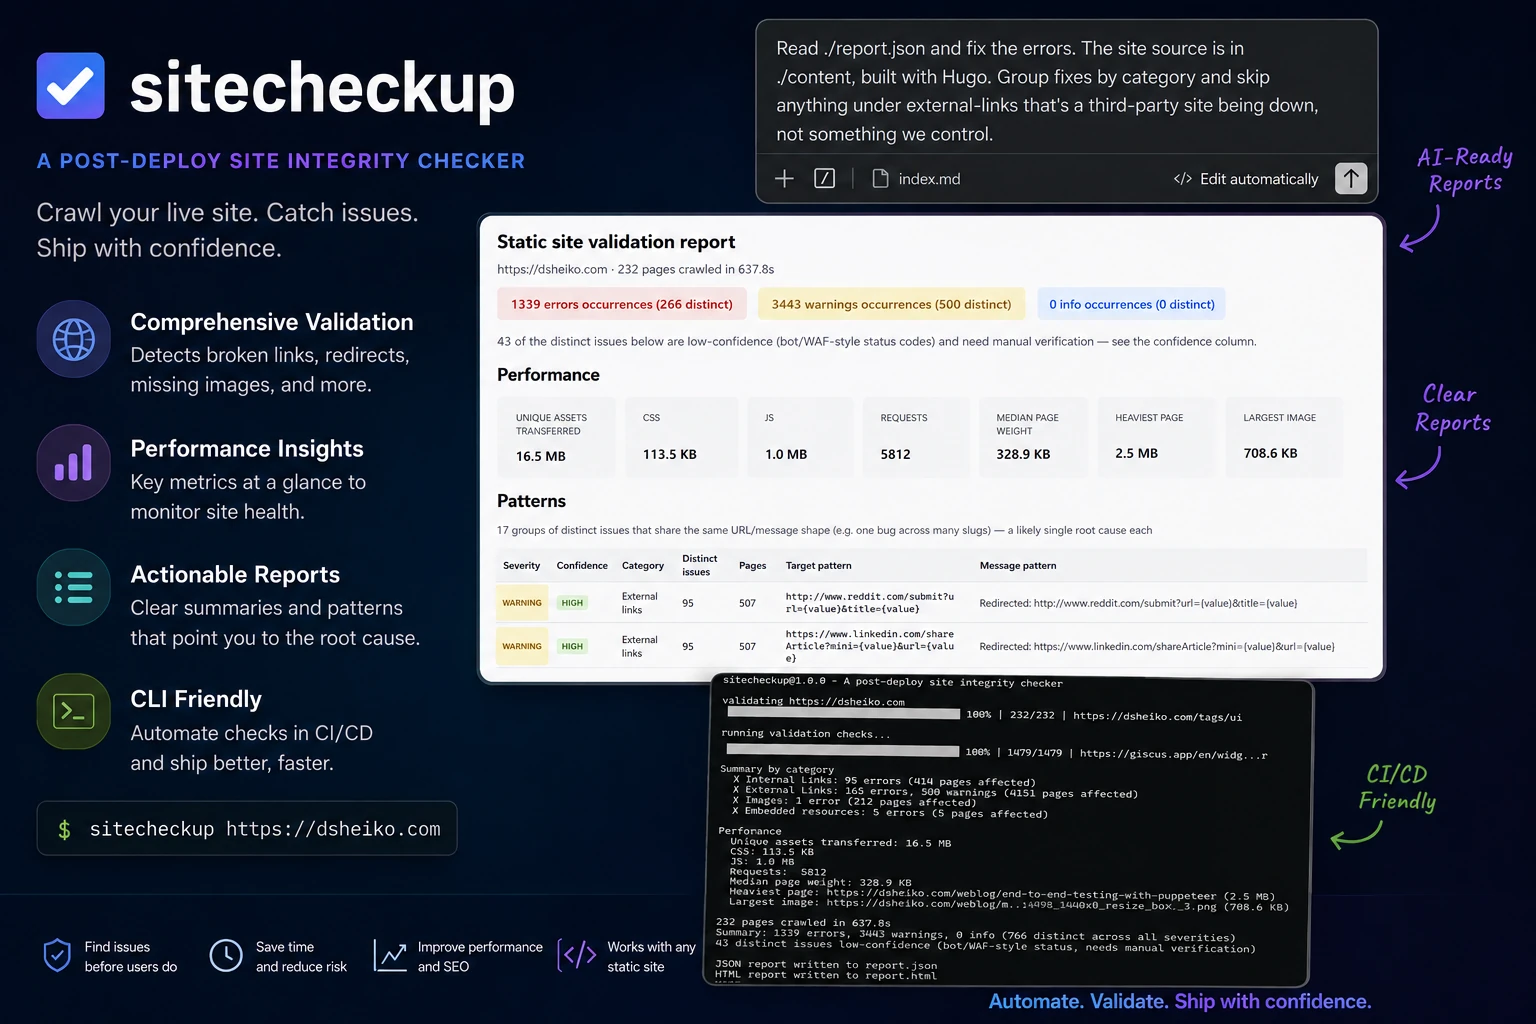
Task: Click the JSON report written line in terminal
Action: pyautogui.click(x=826, y=964)
